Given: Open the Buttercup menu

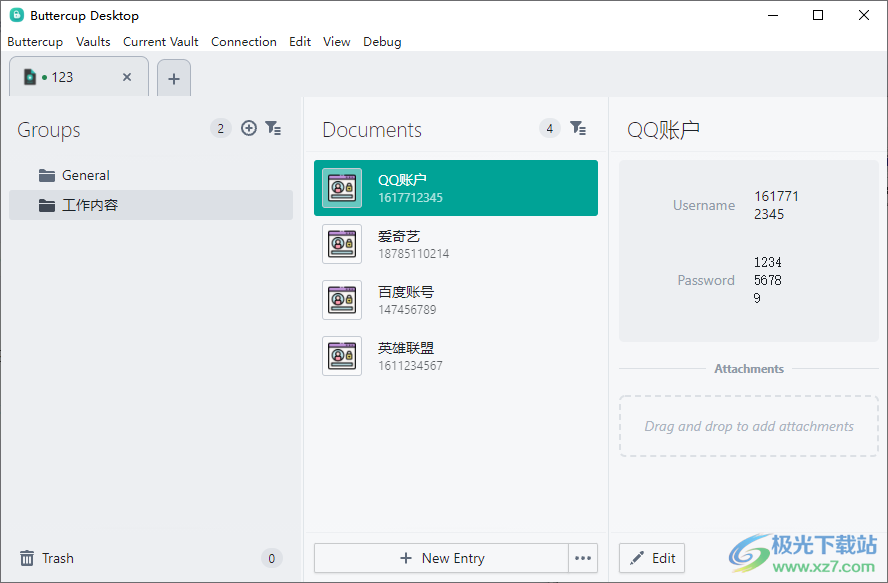Looking at the screenshot, I should point(35,42).
